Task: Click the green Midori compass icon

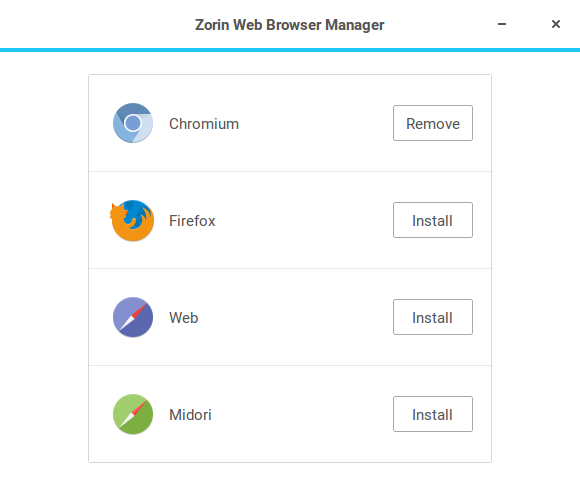Action: tap(133, 414)
